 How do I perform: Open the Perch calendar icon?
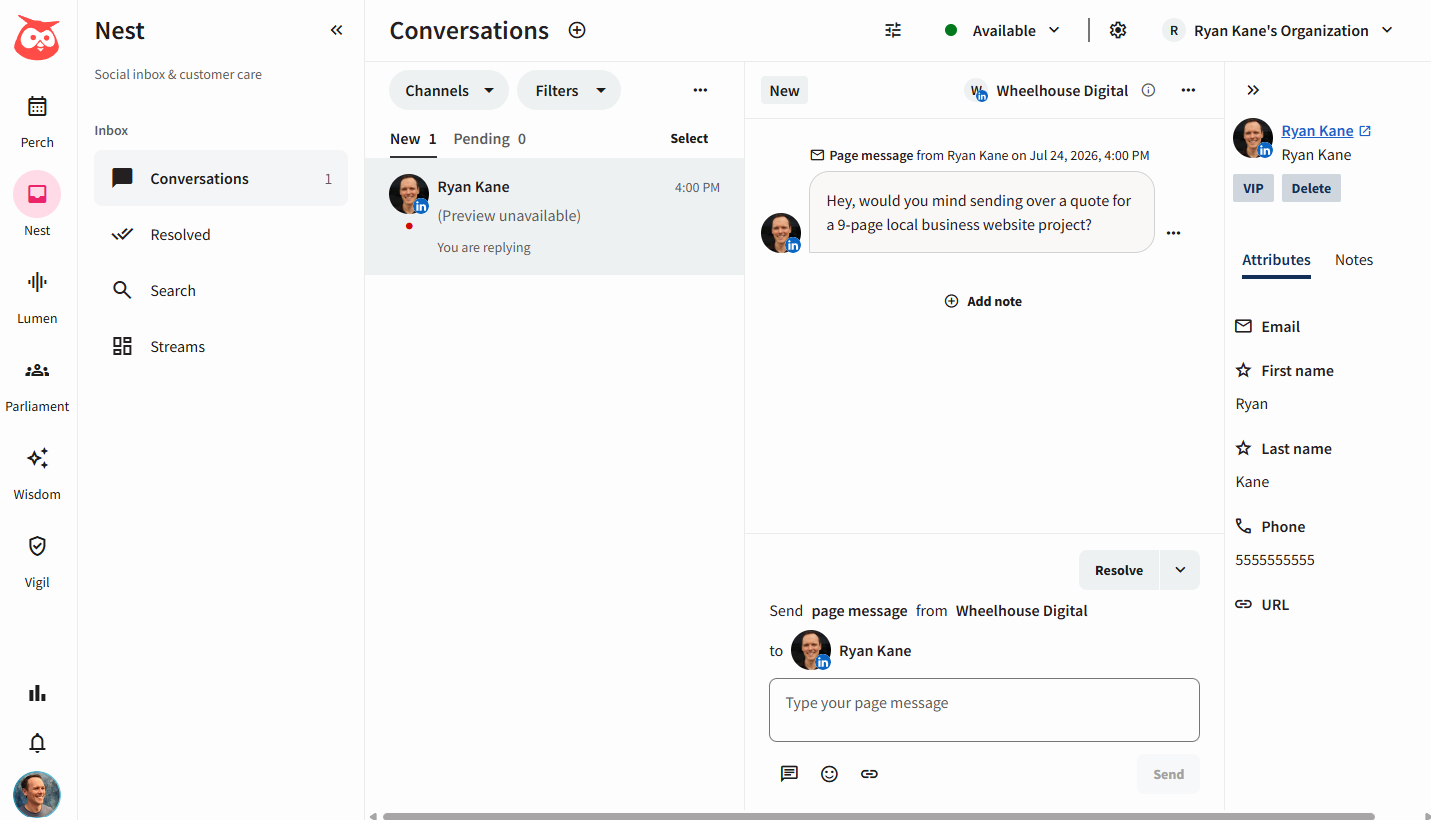pos(37,106)
